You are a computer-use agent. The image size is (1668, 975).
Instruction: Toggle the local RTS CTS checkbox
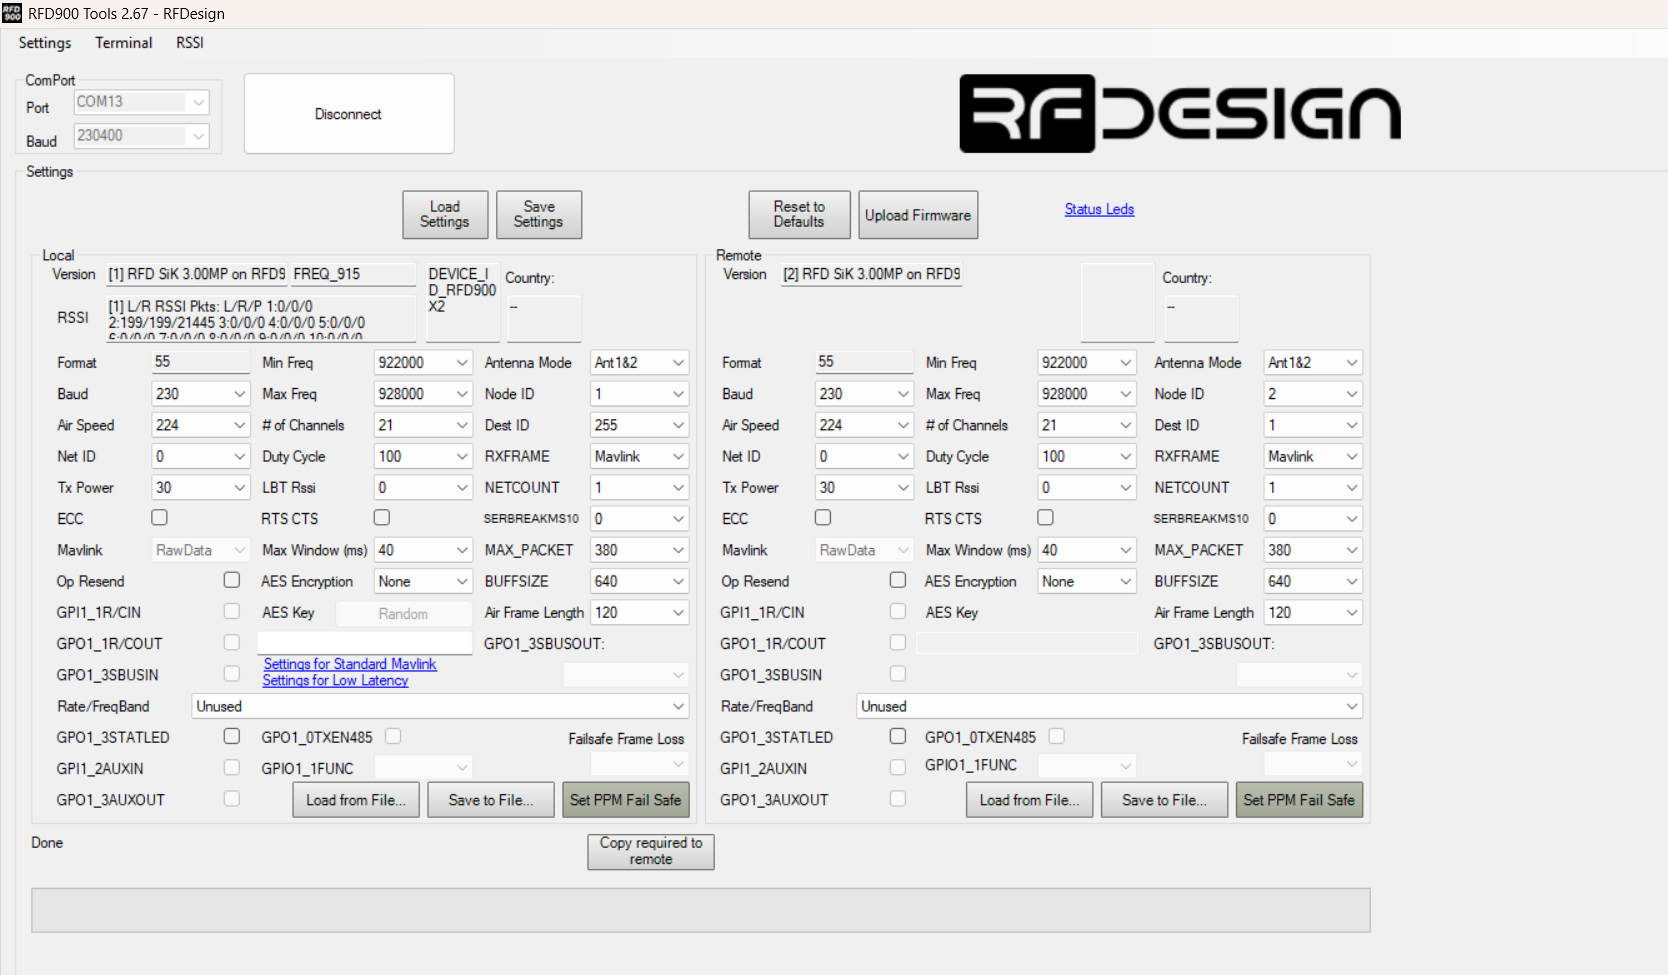(x=382, y=517)
